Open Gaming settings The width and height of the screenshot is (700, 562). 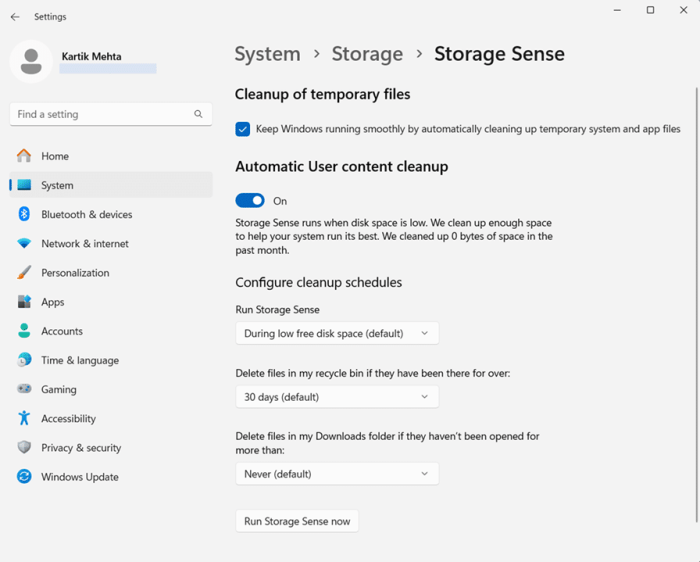(111, 389)
